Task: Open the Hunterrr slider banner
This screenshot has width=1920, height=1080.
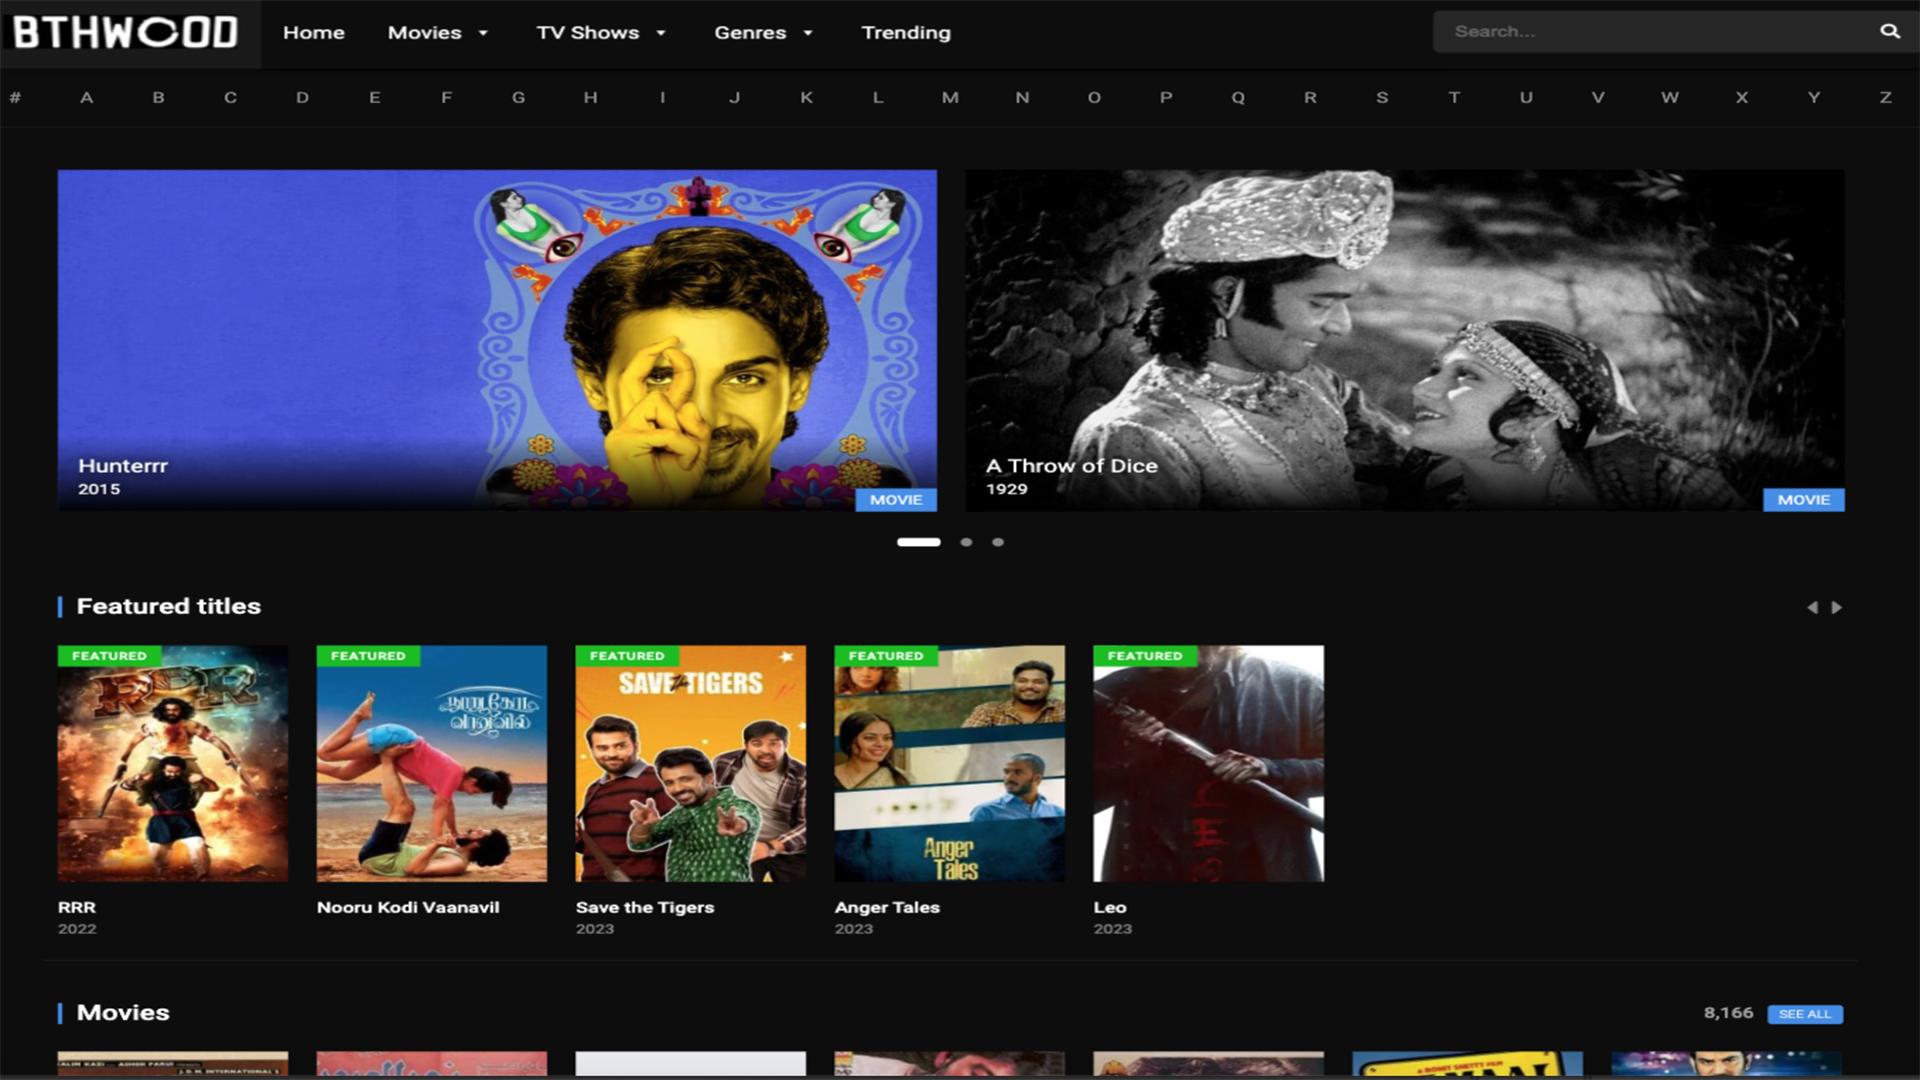Action: coord(497,340)
